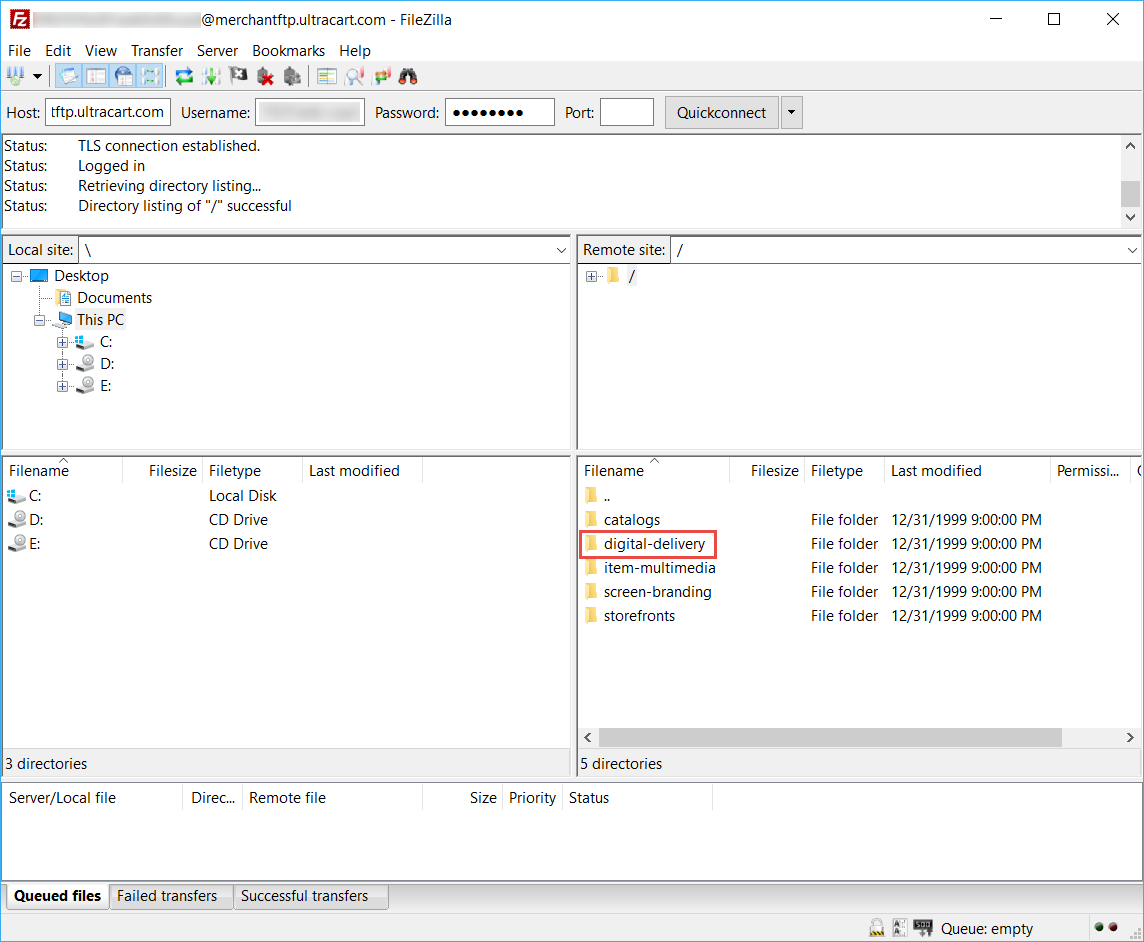
Task: Switch to Queued files tab
Action: coord(58,896)
